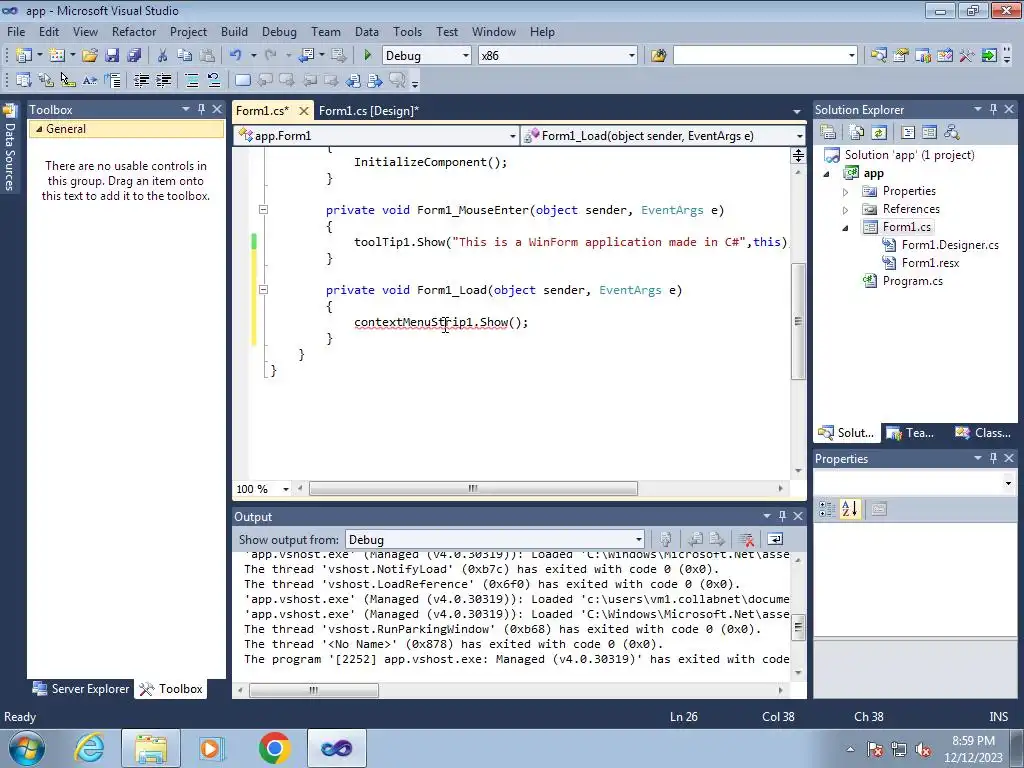Click the New Project toolbar icon
This screenshot has height=768, width=1024.
pyautogui.click(x=24, y=56)
